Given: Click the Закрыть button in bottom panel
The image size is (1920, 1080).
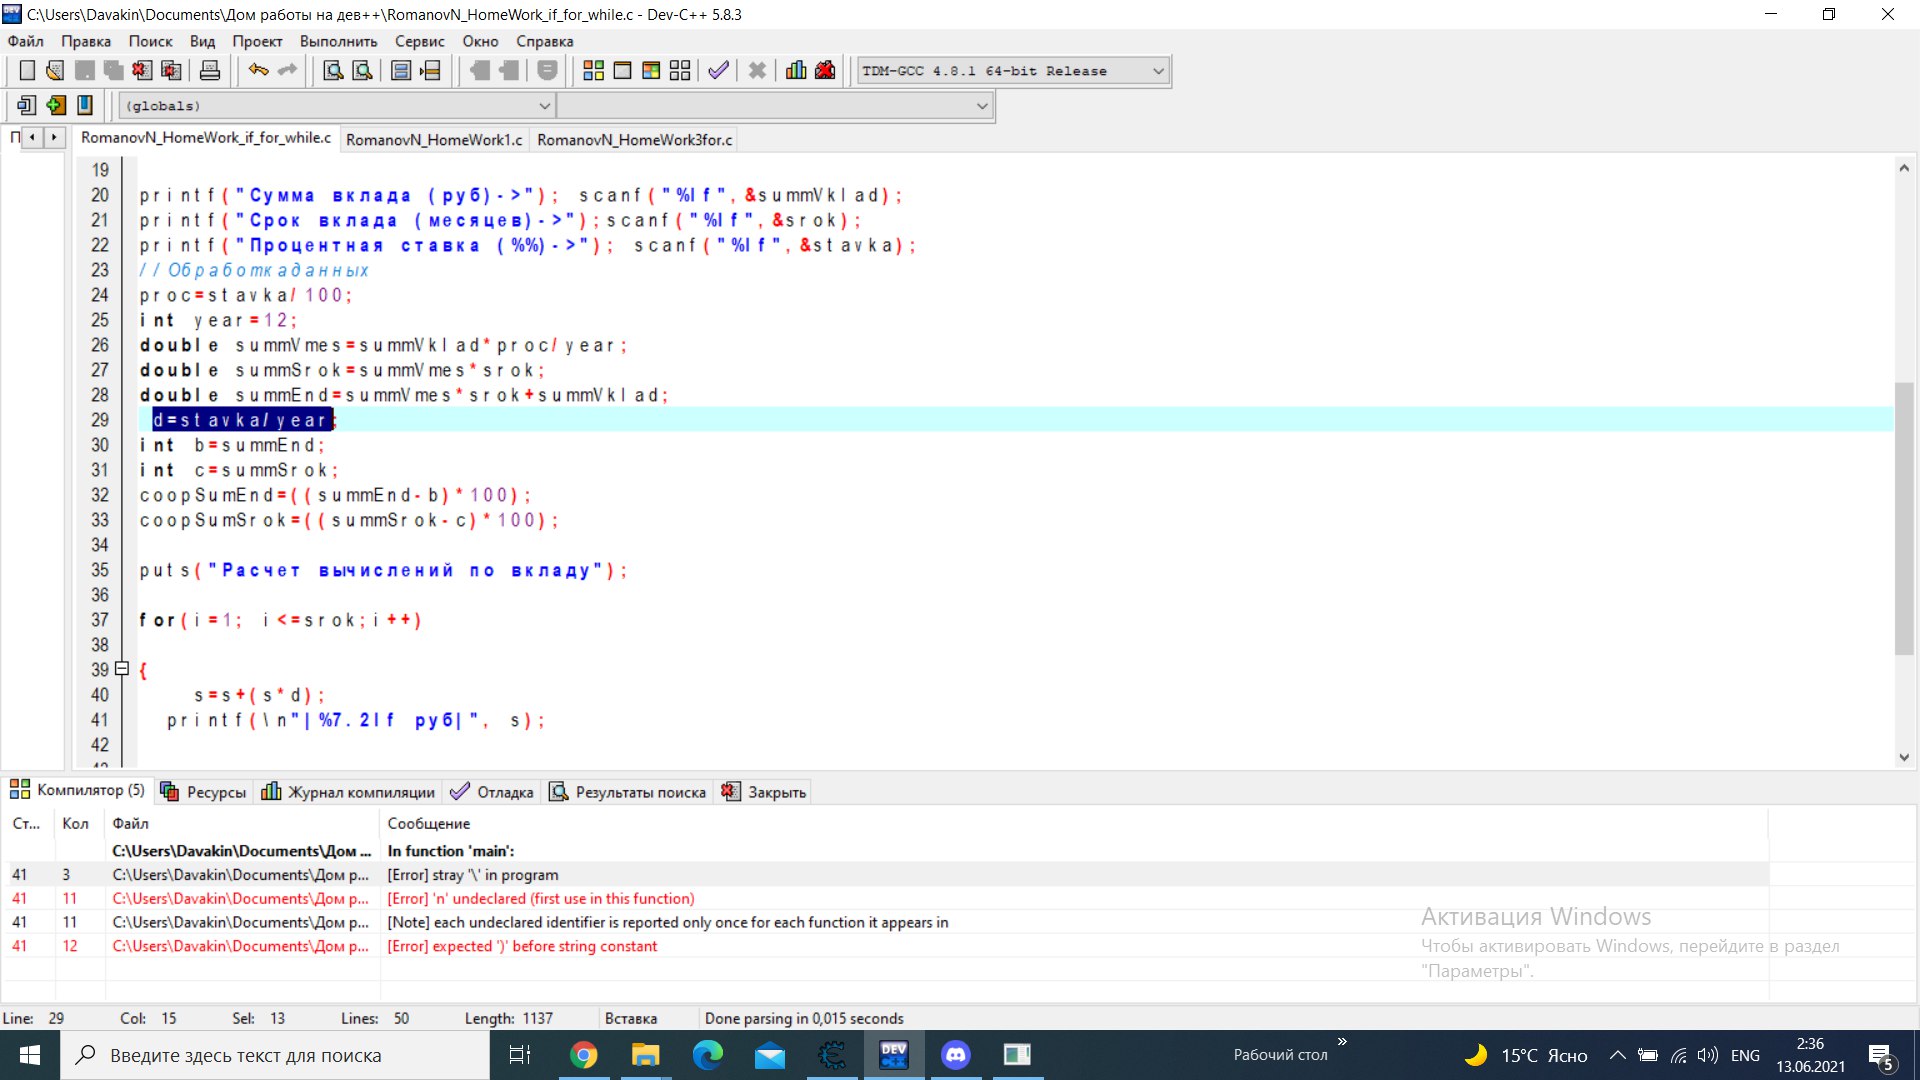Looking at the screenshot, I should (x=765, y=792).
